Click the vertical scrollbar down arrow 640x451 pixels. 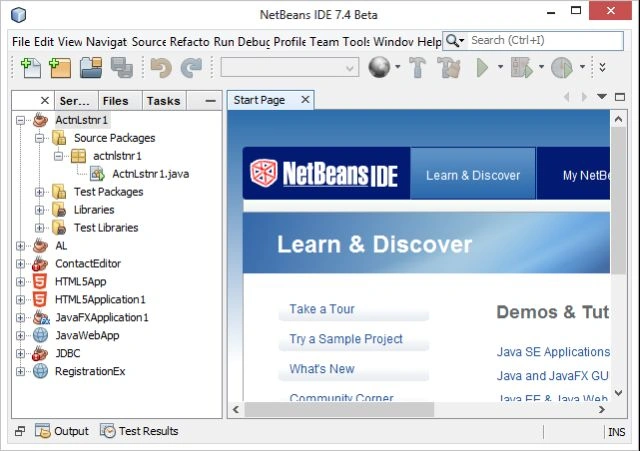618,393
